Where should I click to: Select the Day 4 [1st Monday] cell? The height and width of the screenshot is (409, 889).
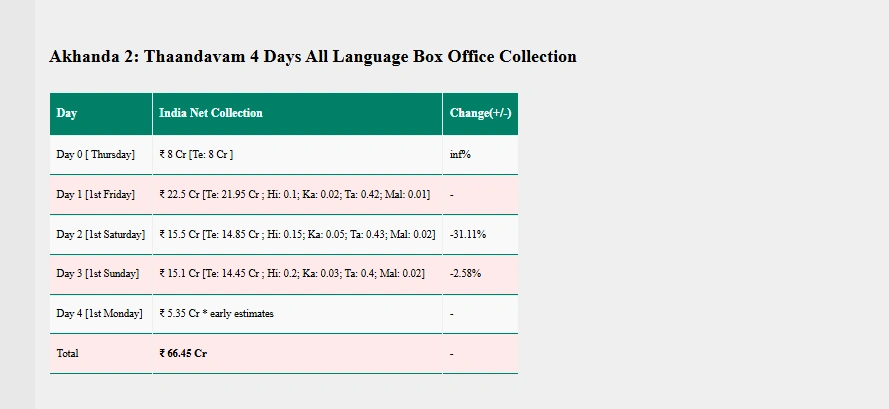coord(99,314)
